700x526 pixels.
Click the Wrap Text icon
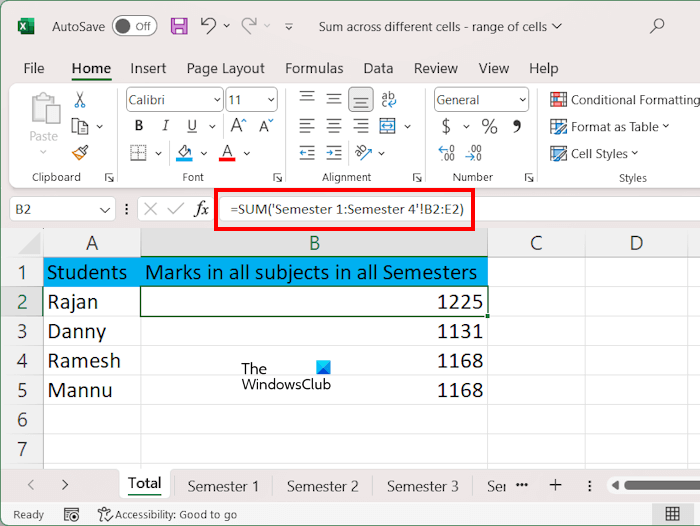388,99
